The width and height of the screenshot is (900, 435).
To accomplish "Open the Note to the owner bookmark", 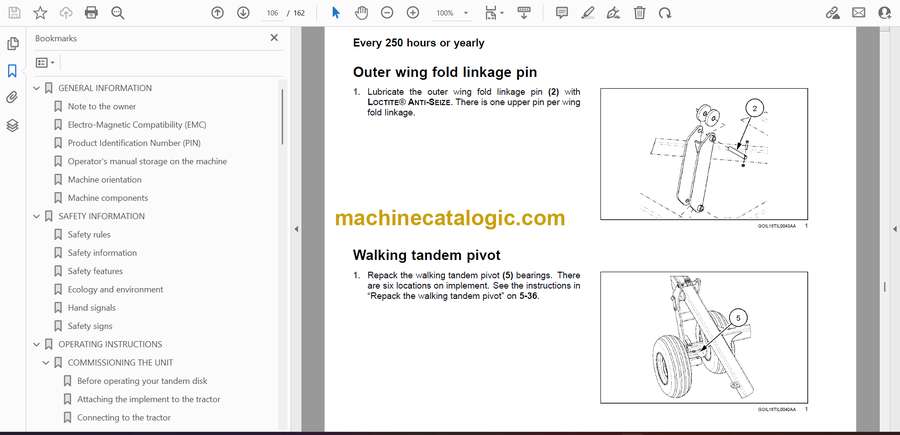I will (102, 107).
